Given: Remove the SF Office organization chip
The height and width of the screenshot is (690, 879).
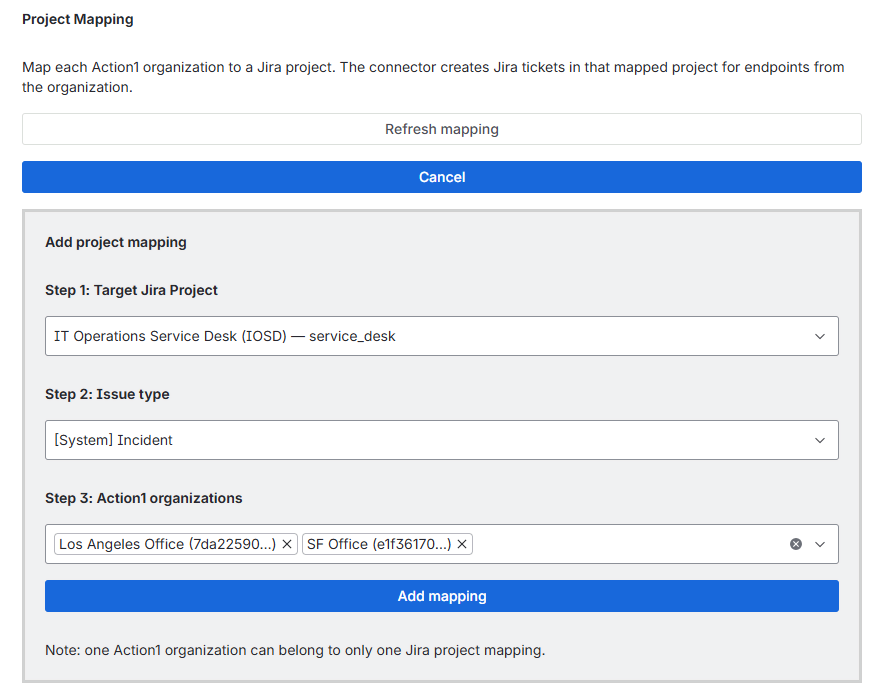Looking at the screenshot, I should [462, 544].
